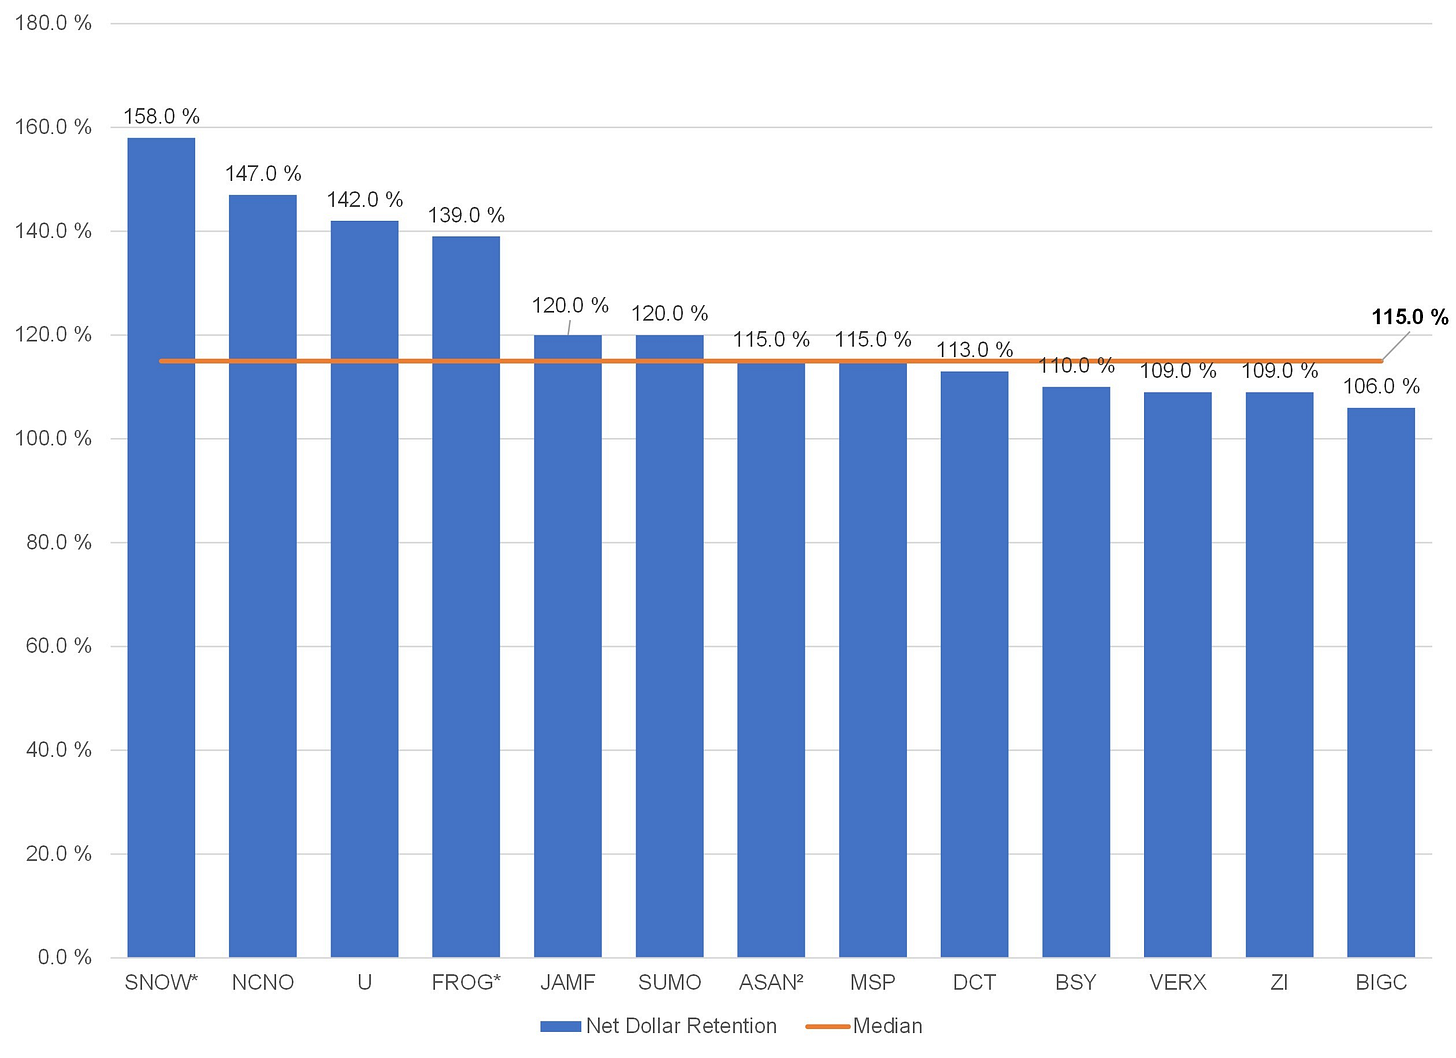This screenshot has height=1058, width=1456.
Task: Select the "139.0 %" data label
Action: coord(466,215)
